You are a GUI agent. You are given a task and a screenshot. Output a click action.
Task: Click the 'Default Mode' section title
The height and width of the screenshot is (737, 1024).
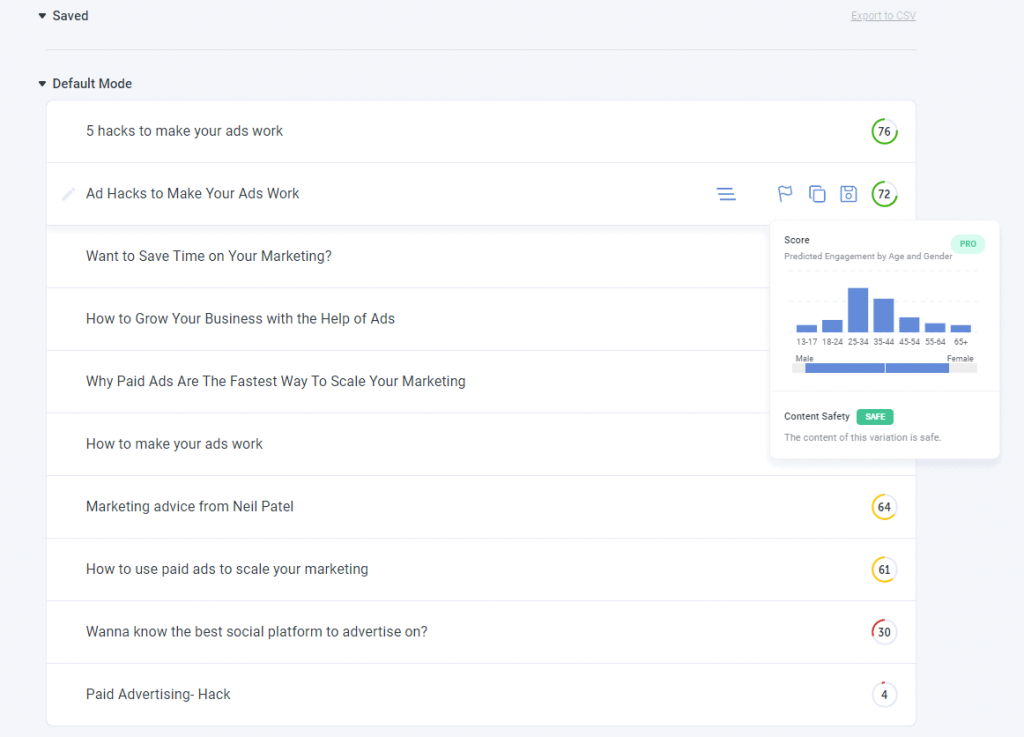click(92, 84)
